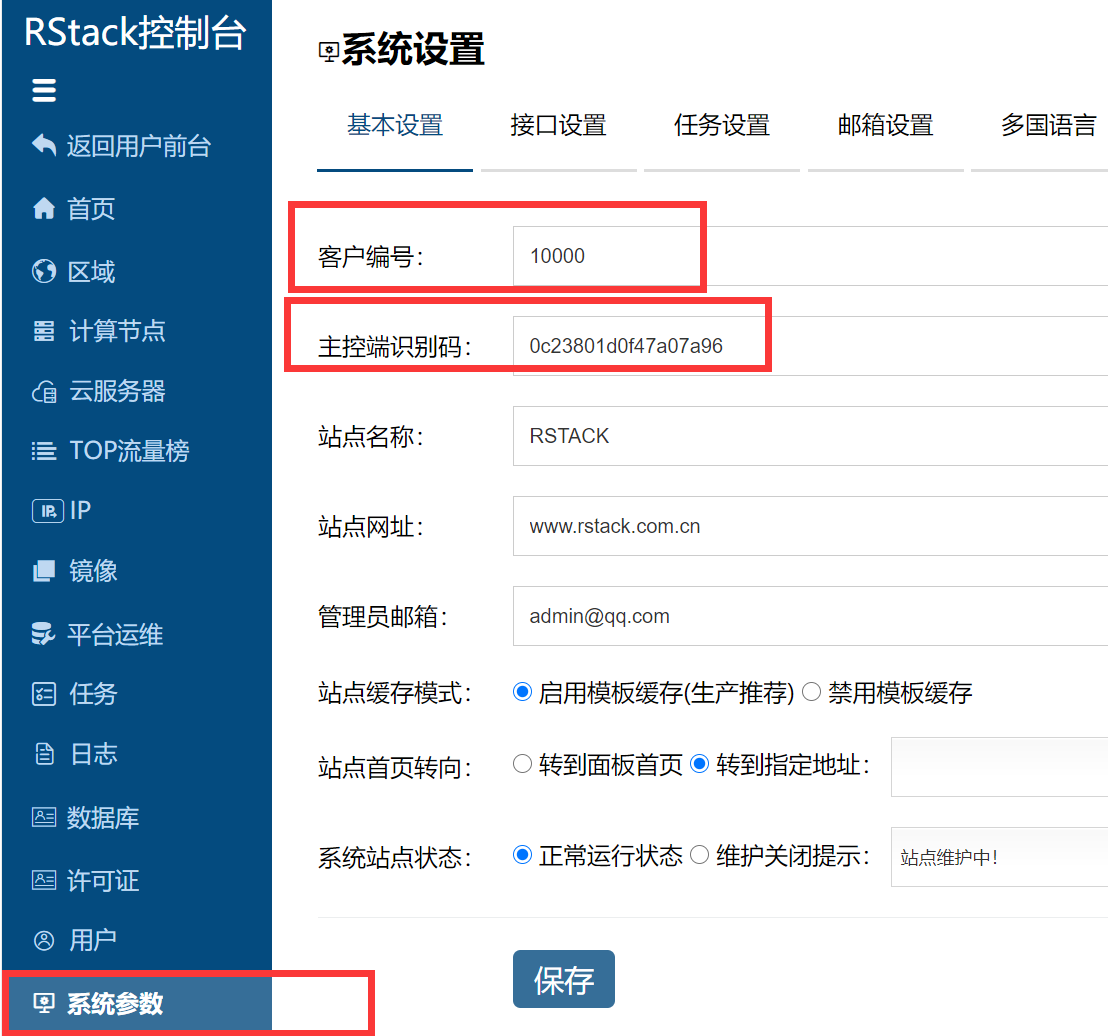Screen dimensions: 1108x1036
Task: Click the return arrow icon beside 返回用户前台
Action: 44,146
